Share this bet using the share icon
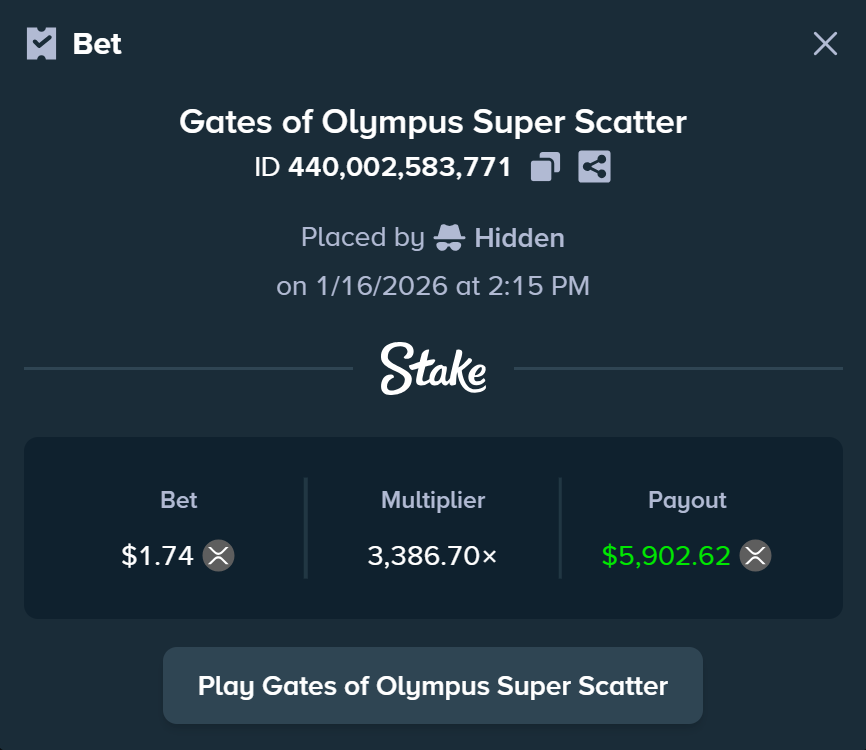The width and height of the screenshot is (866, 750). pyautogui.click(x=594, y=167)
